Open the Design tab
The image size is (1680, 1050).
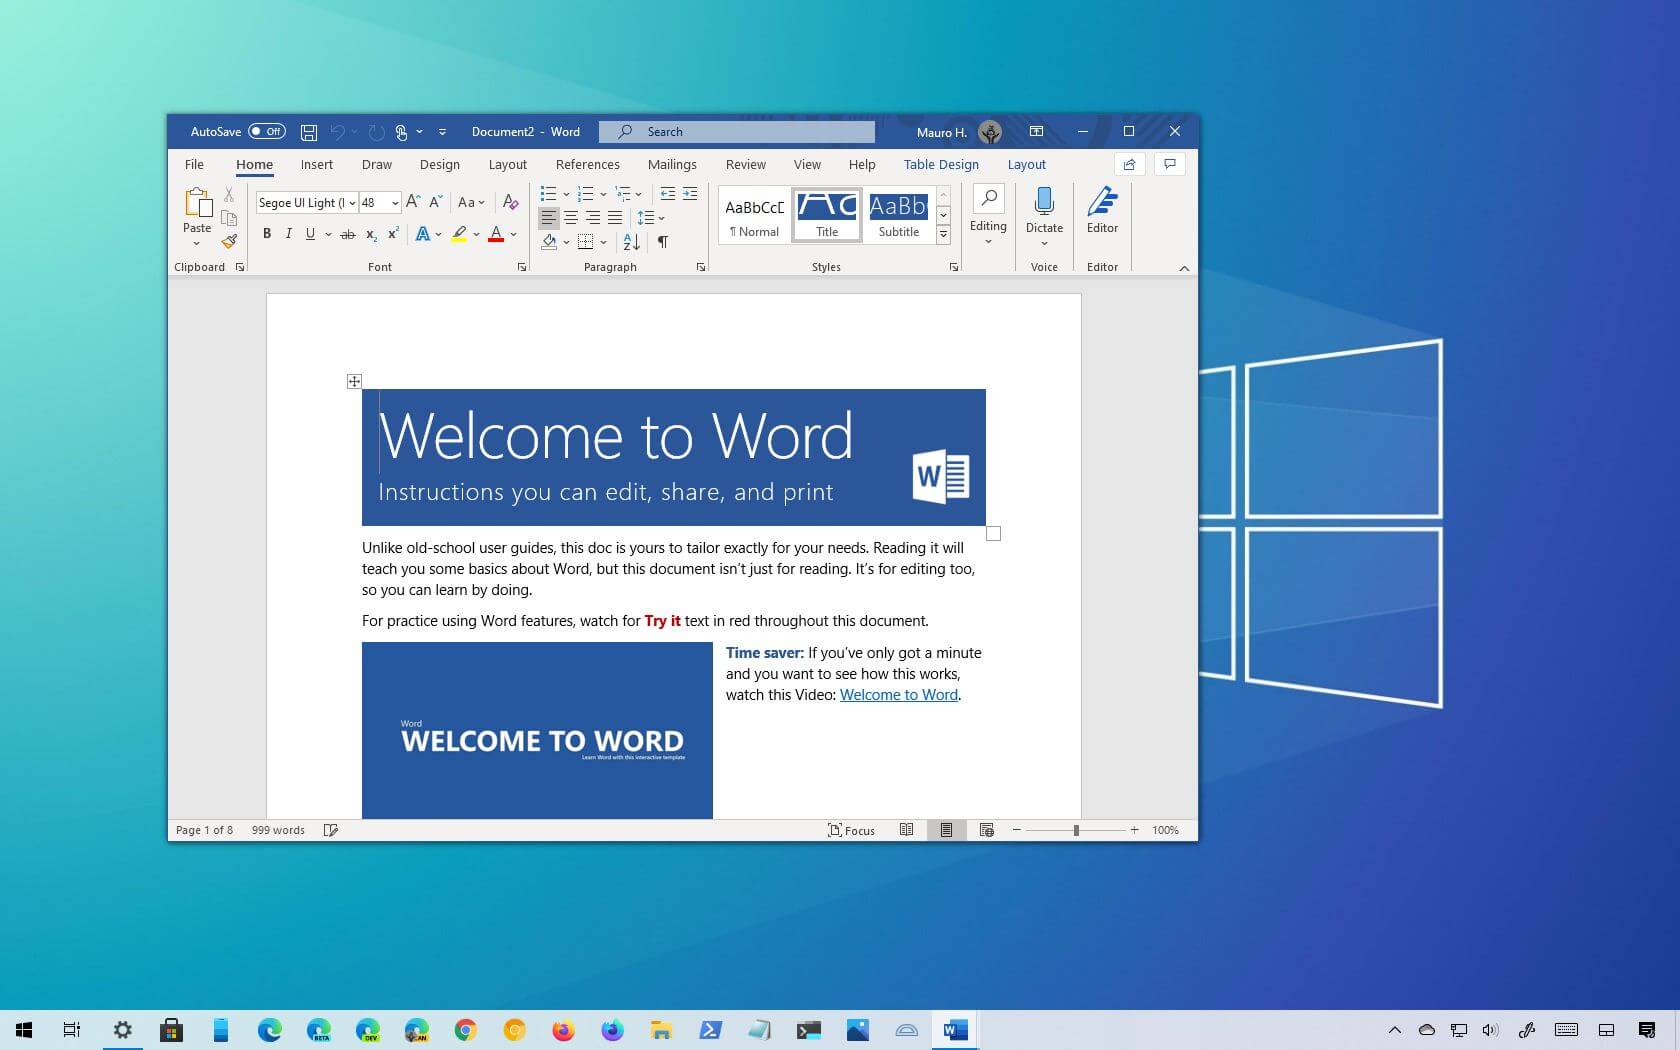pyautogui.click(x=440, y=164)
